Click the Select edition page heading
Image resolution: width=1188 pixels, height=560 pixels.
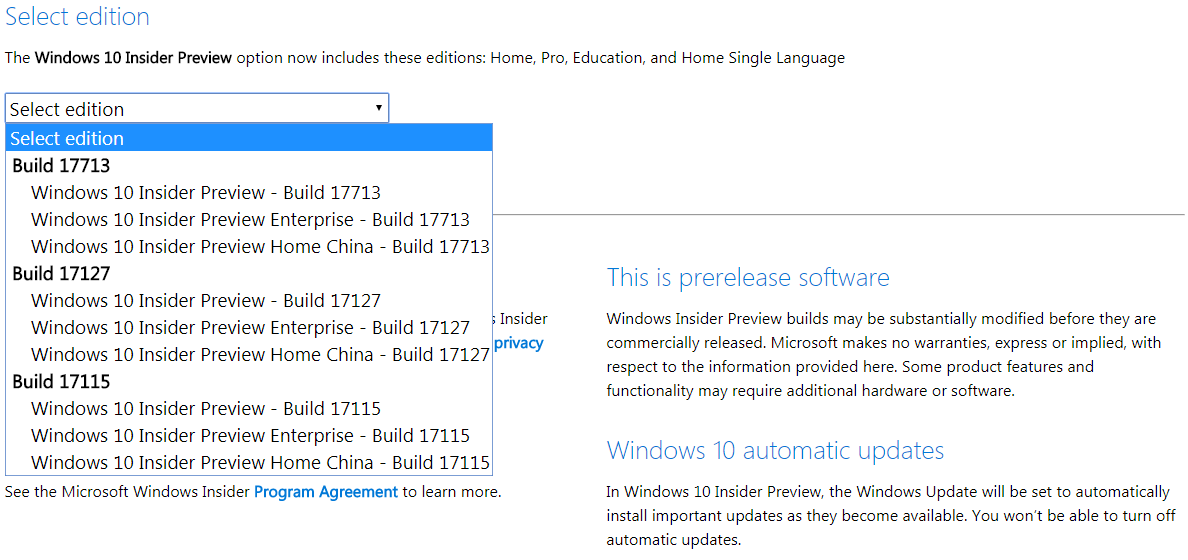click(x=77, y=17)
